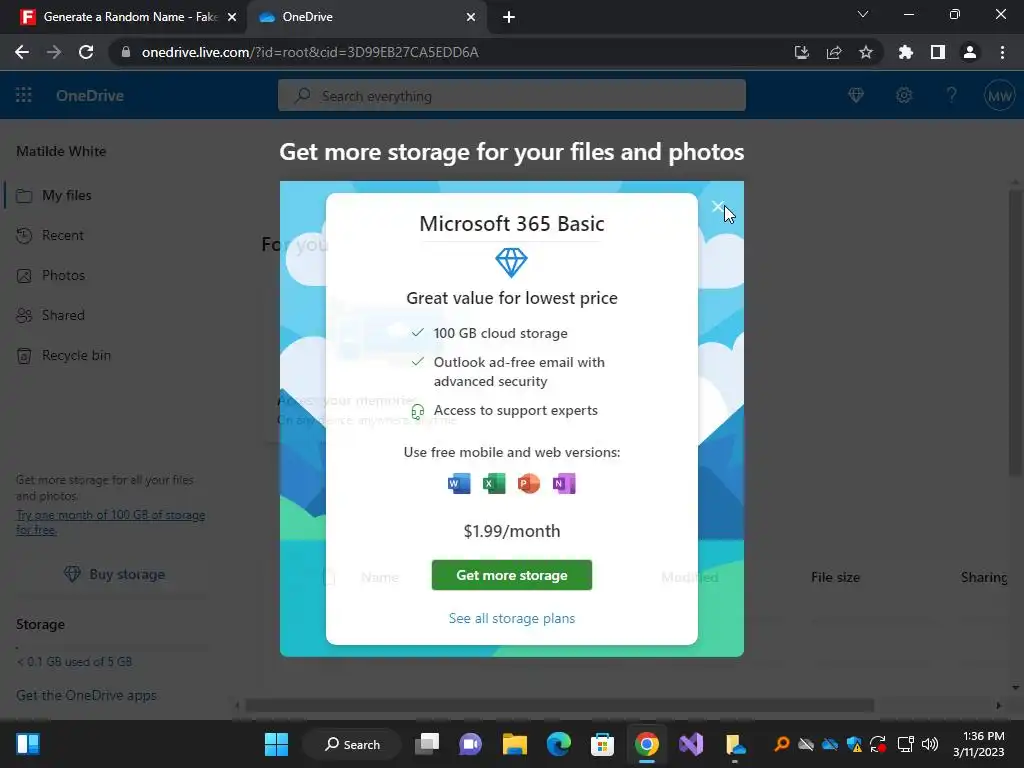Open the tab search chevron
Screen dimensions: 1024x768
863,14
